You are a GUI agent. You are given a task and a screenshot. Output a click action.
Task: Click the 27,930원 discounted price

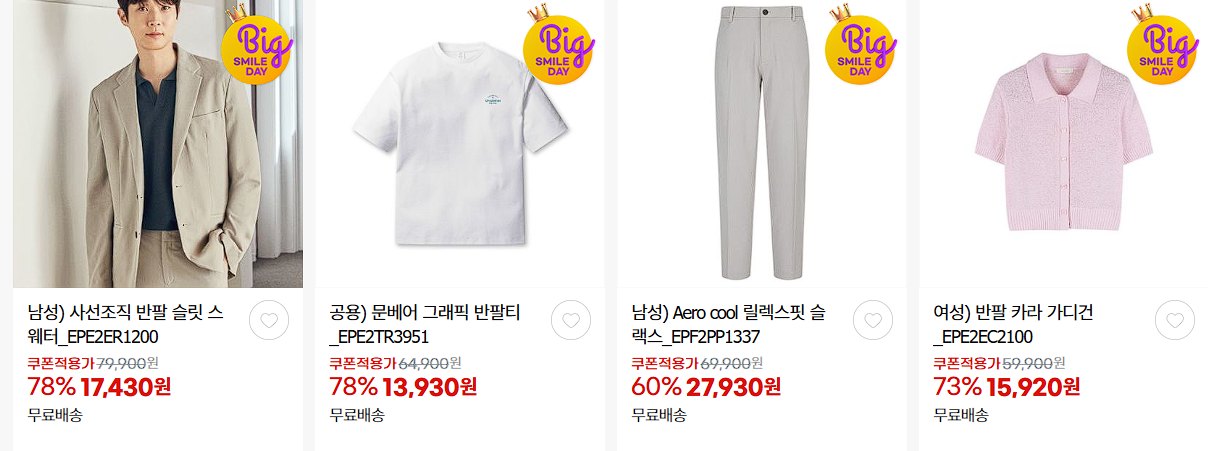(733, 386)
